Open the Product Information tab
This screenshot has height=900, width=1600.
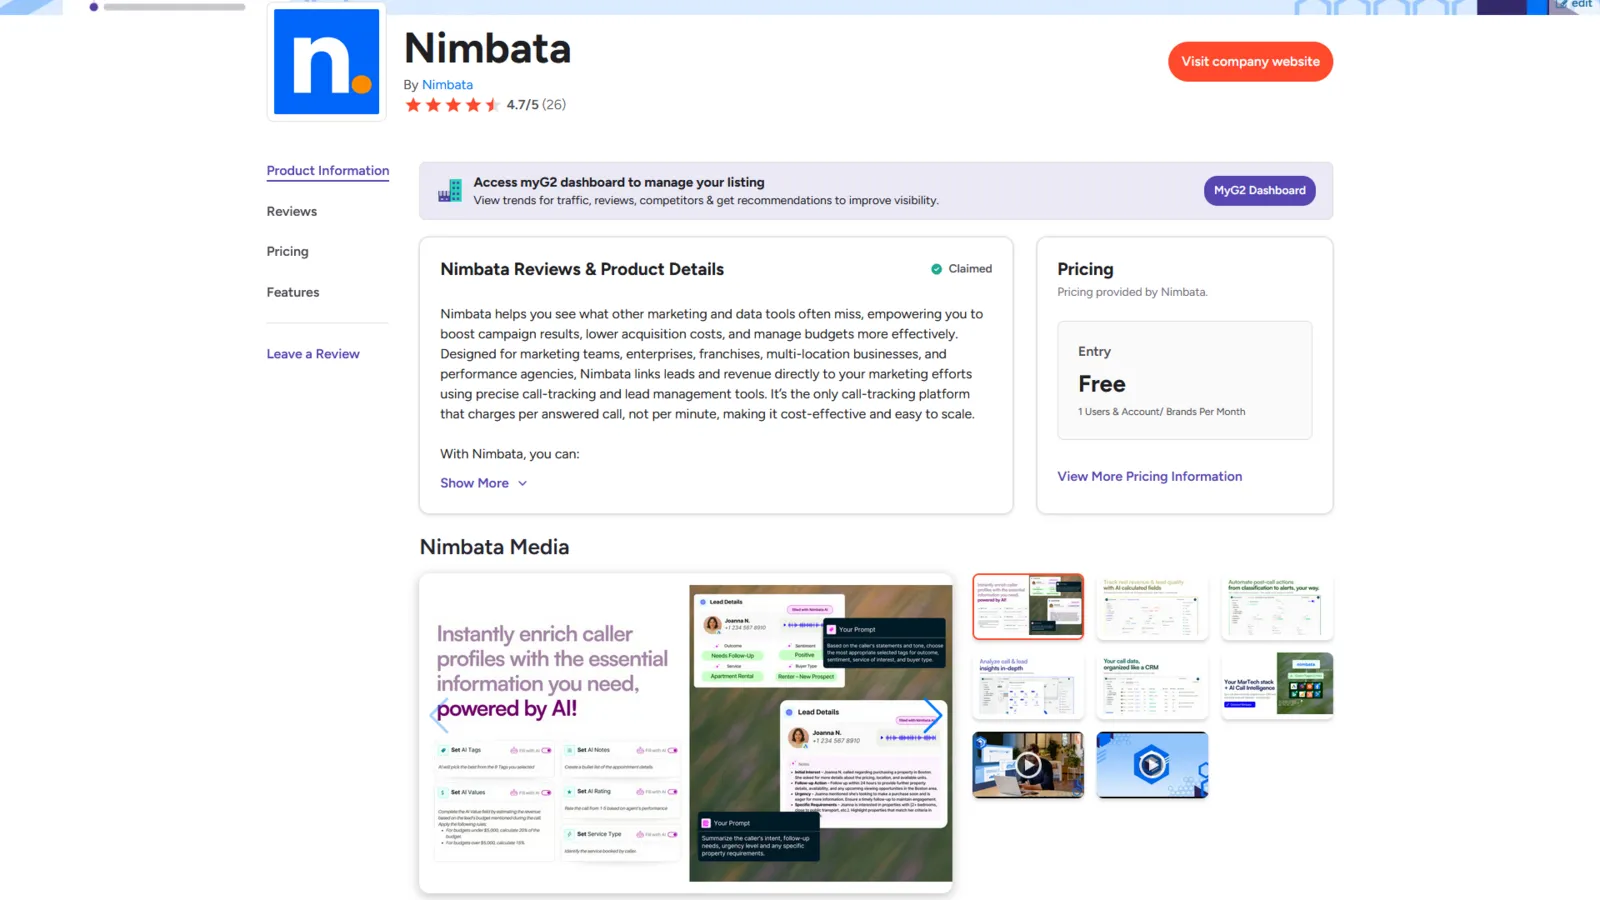pyautogui.click(x=328, y=171)
